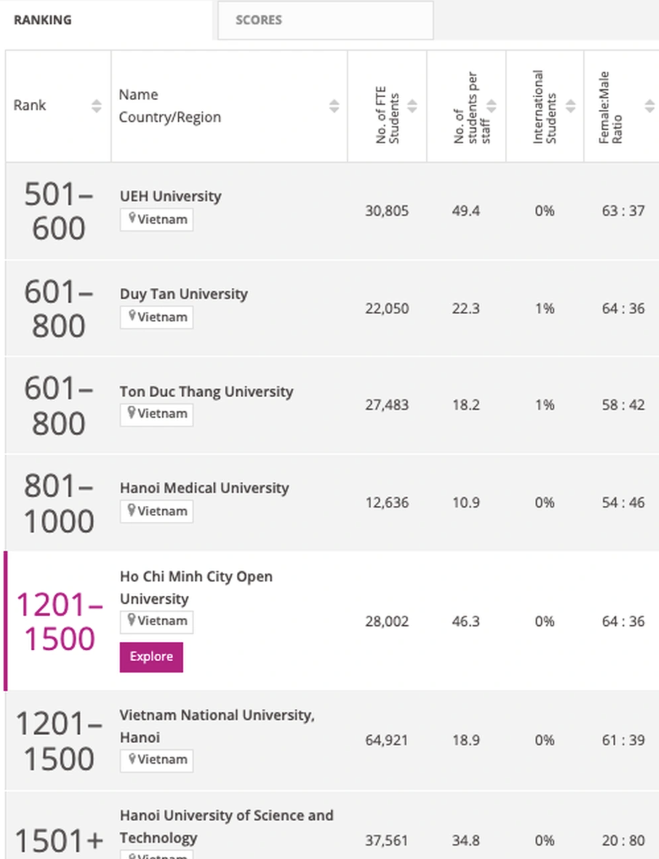Click Vietnam location tag under UEH University
The width and height of the screenshot is (659, 859).
pyautogui.click(x=157, y=219)
